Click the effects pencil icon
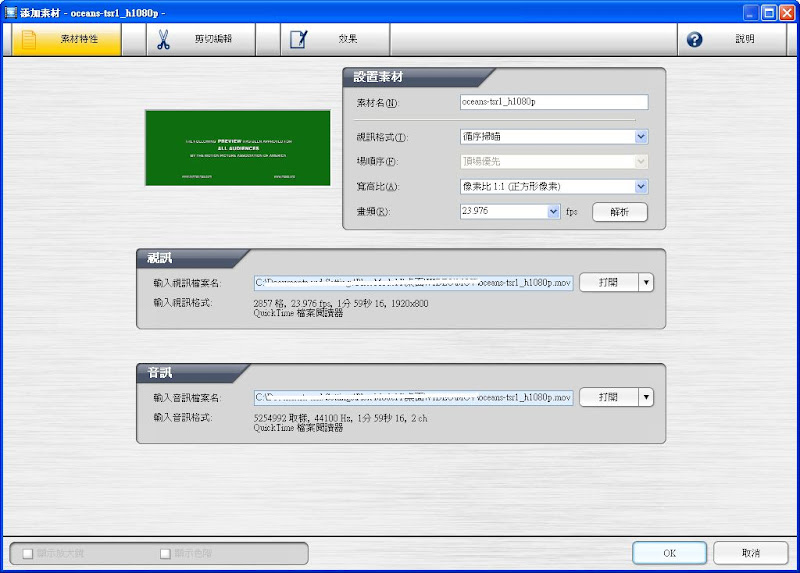 299,39
